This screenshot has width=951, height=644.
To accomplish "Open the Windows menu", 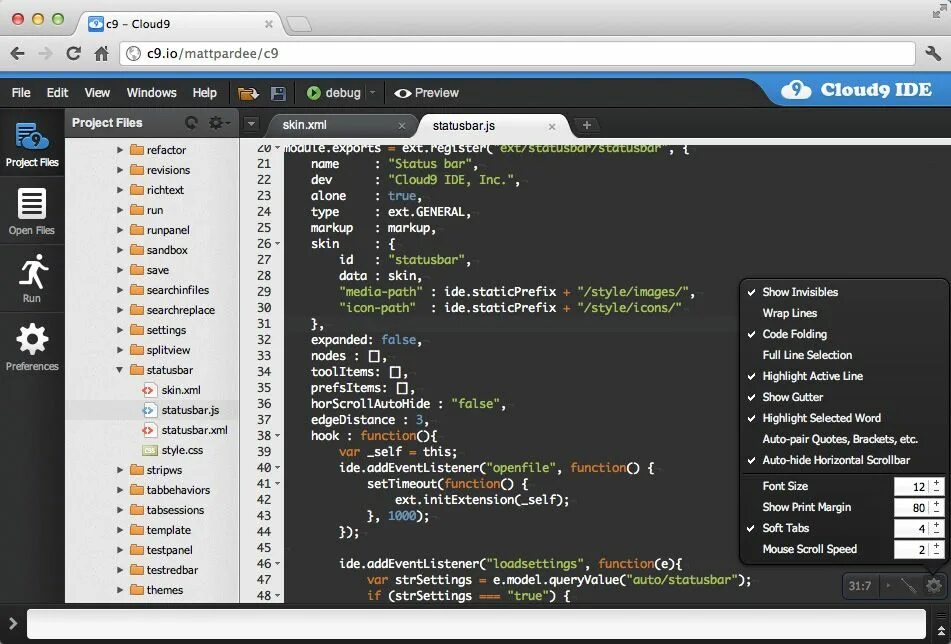I will coord(151,93).
